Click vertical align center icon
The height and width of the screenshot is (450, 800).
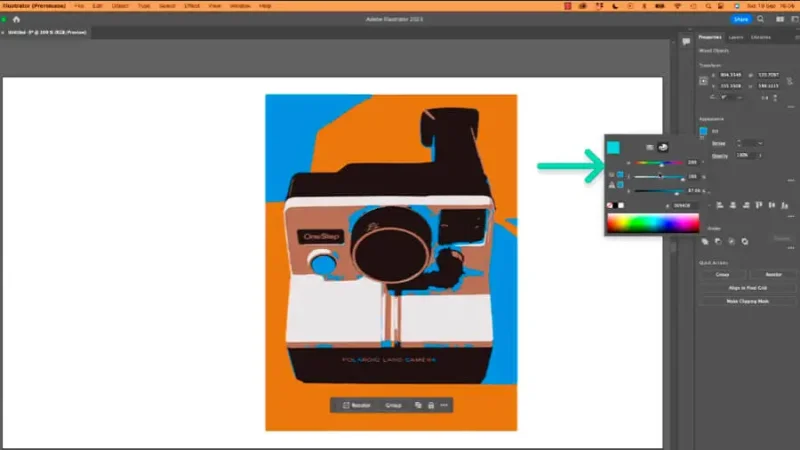(772, 205)
